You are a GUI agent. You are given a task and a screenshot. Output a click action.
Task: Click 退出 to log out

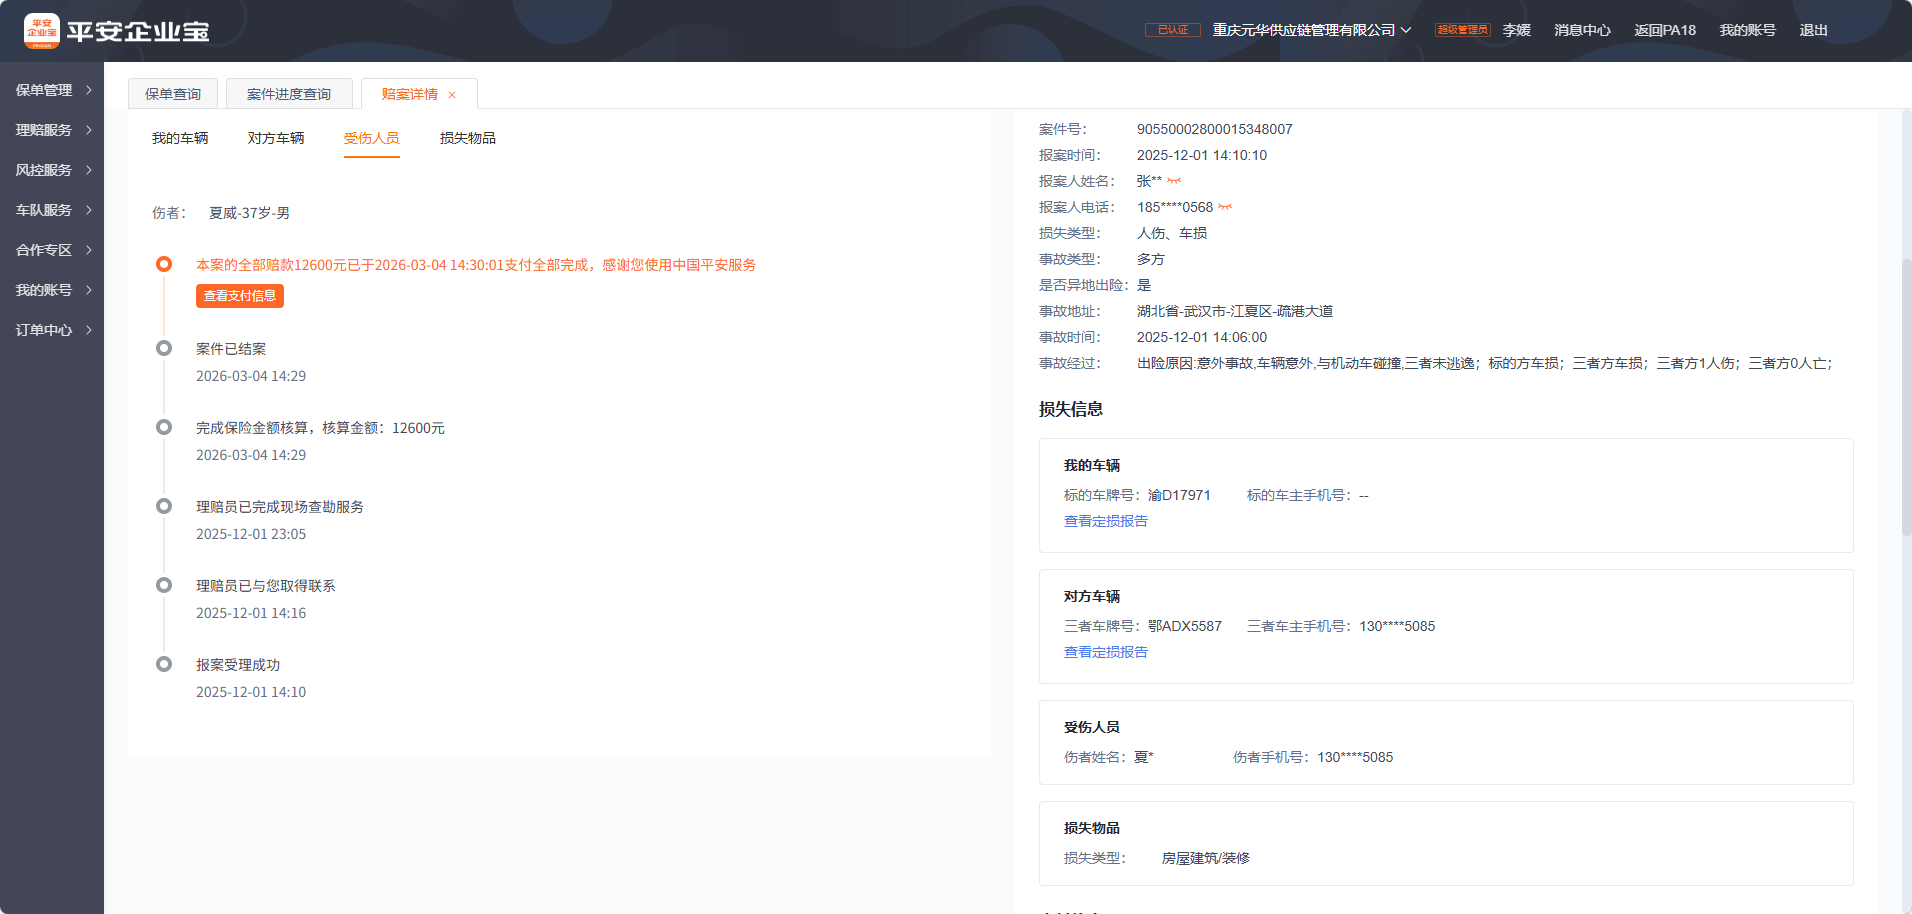point(1813,30)
